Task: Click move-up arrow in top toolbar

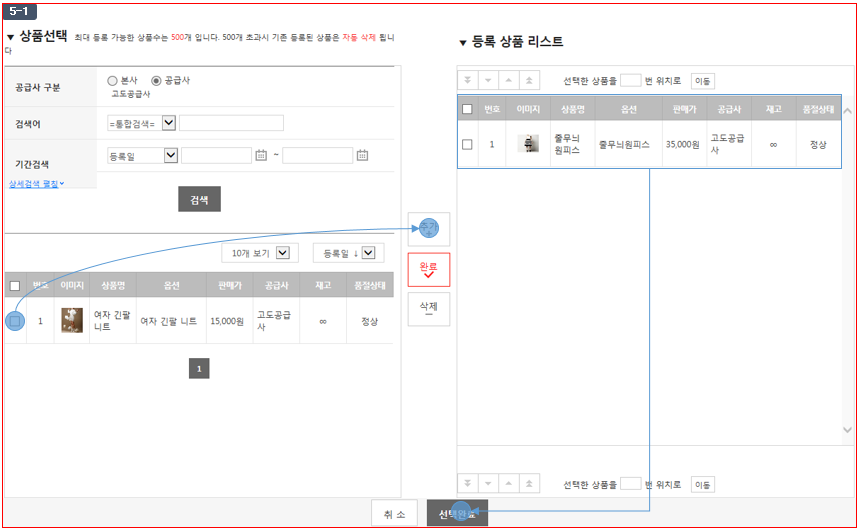Action: 508,81
